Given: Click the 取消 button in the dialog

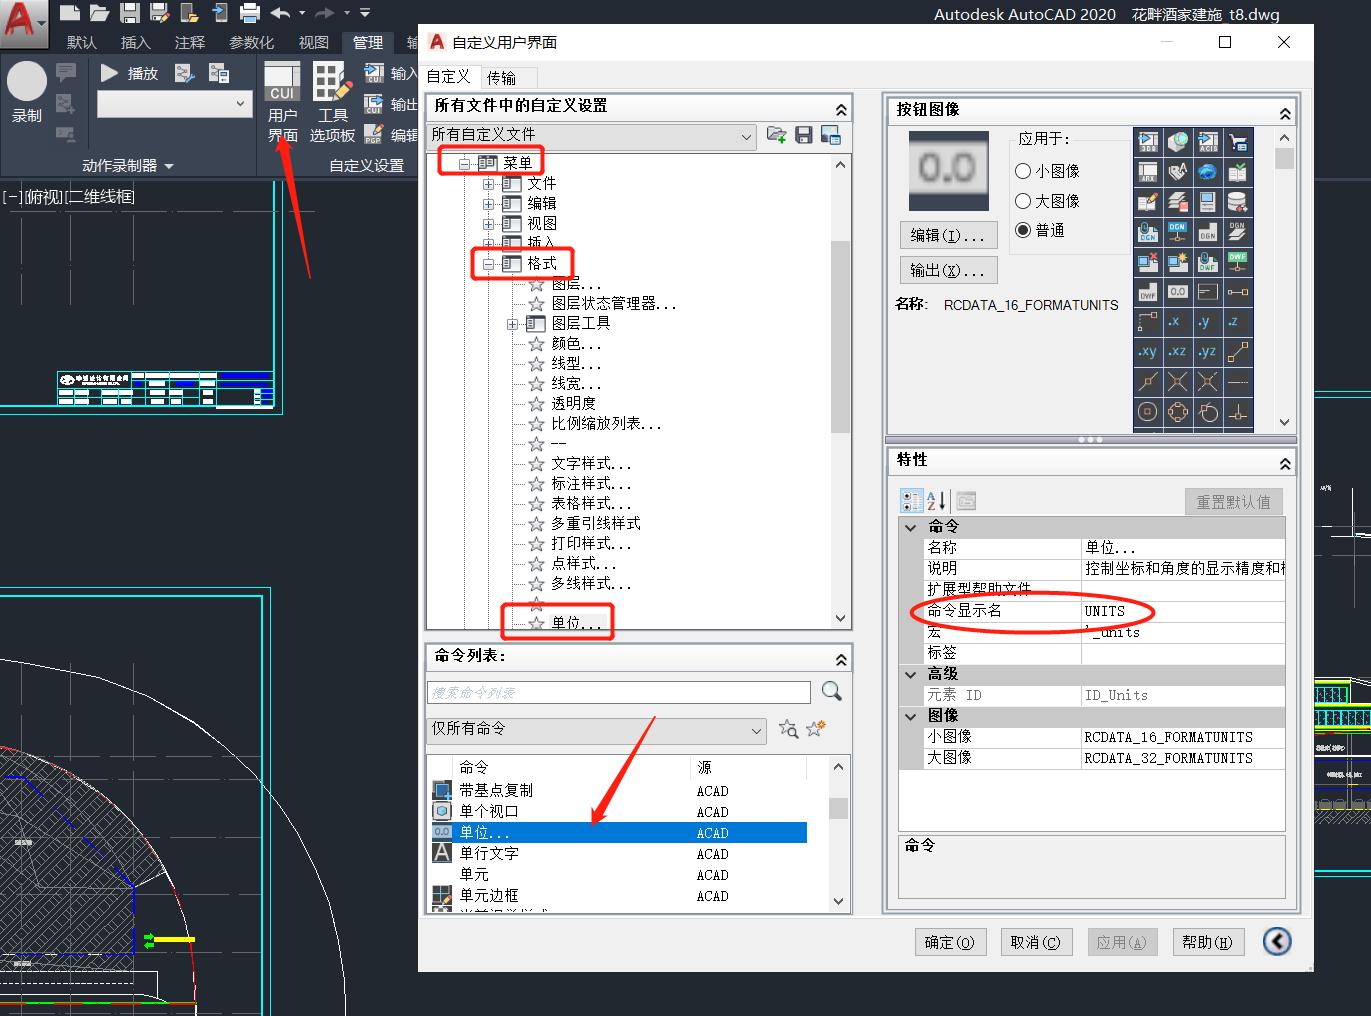Looking at the screenshot, I should pos(1036,941).
